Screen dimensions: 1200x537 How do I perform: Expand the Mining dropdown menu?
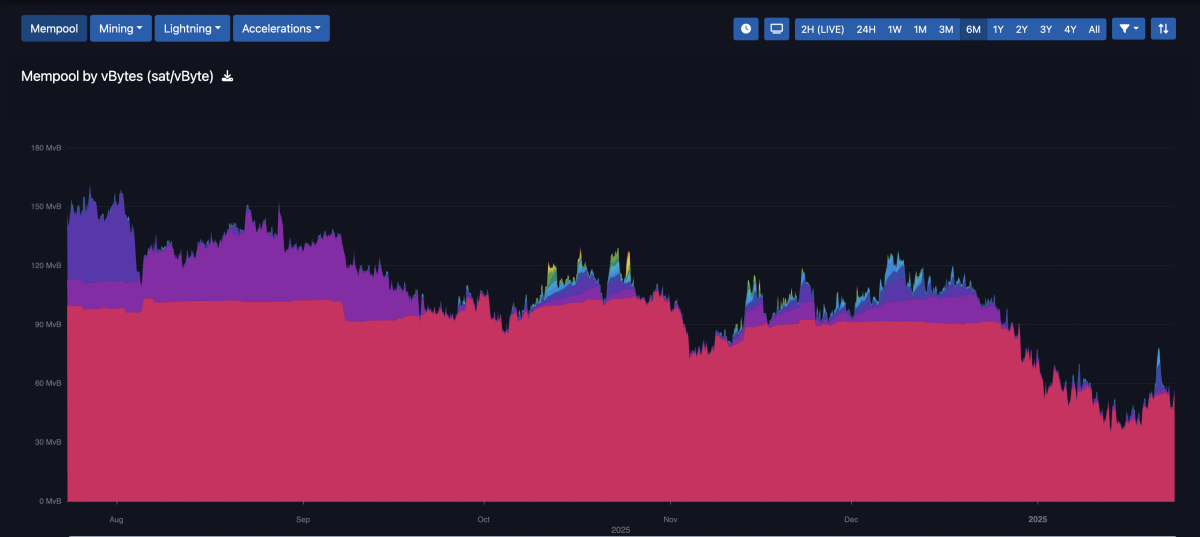120,29
